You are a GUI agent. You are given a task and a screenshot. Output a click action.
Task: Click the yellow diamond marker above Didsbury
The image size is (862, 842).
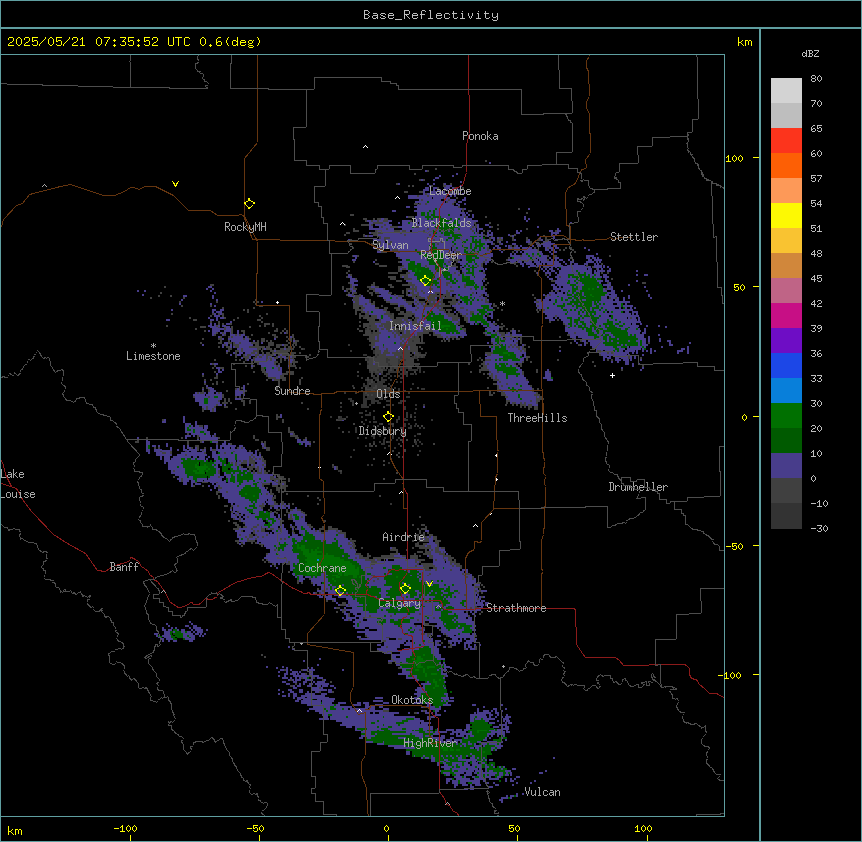[388, 417]
